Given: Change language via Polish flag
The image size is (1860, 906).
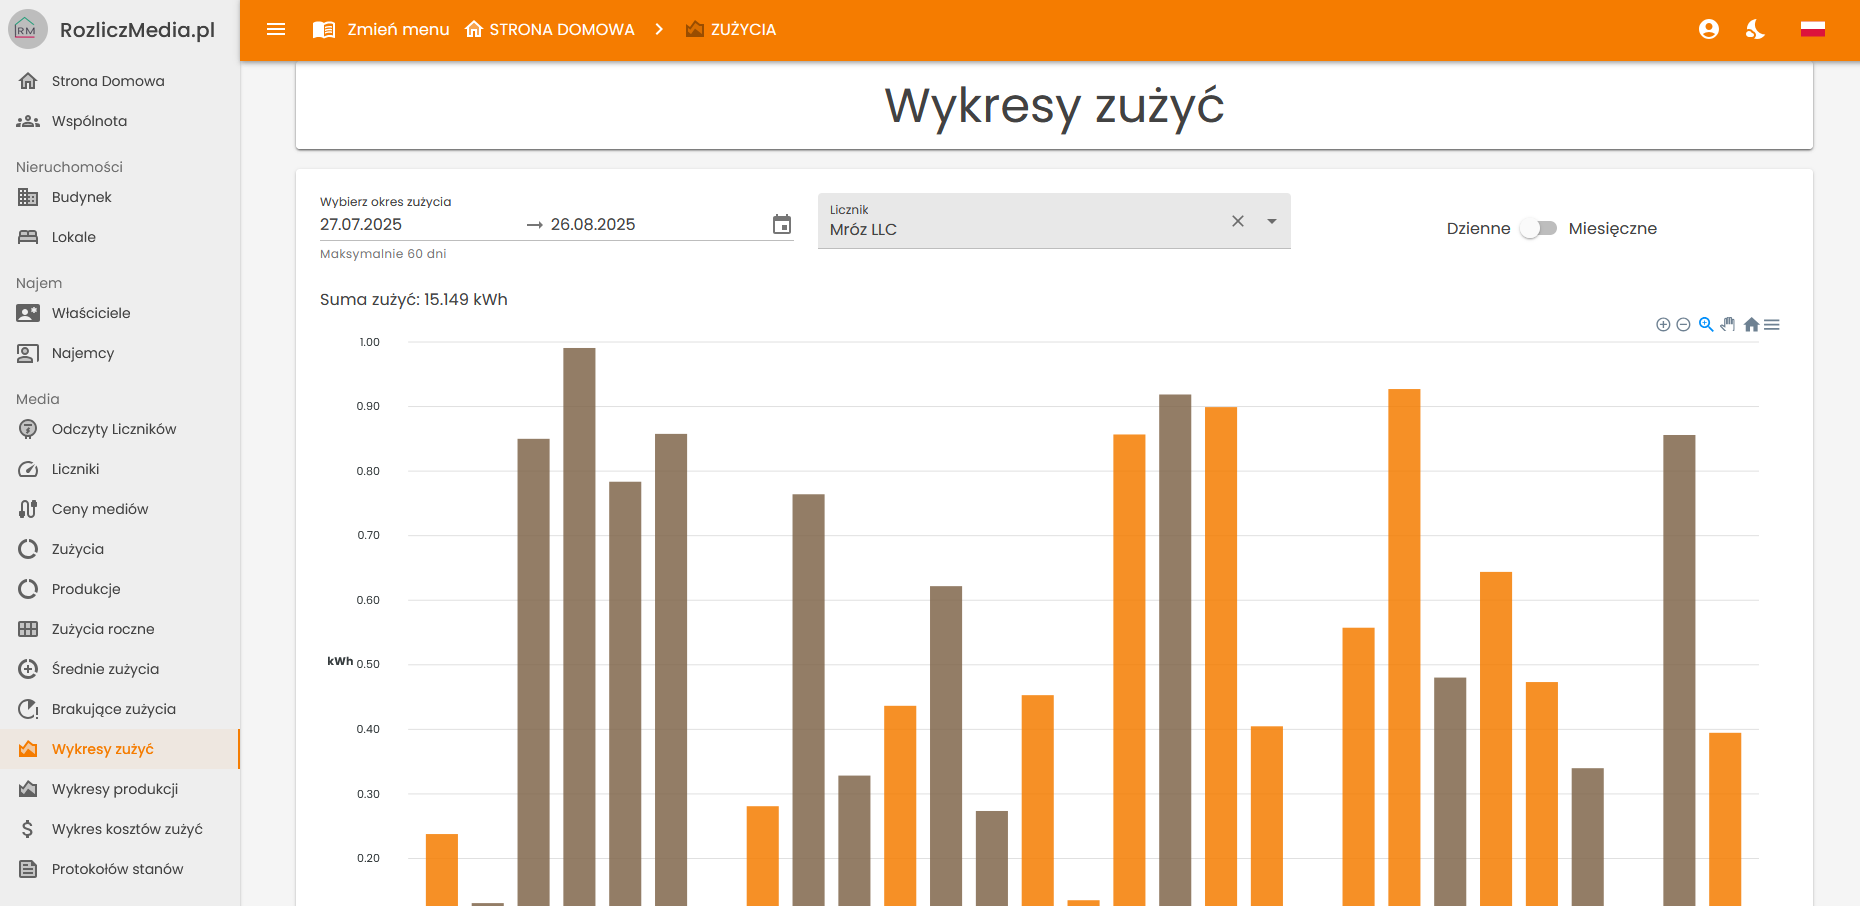Looking at the screenshot, I should [1813, 30].
